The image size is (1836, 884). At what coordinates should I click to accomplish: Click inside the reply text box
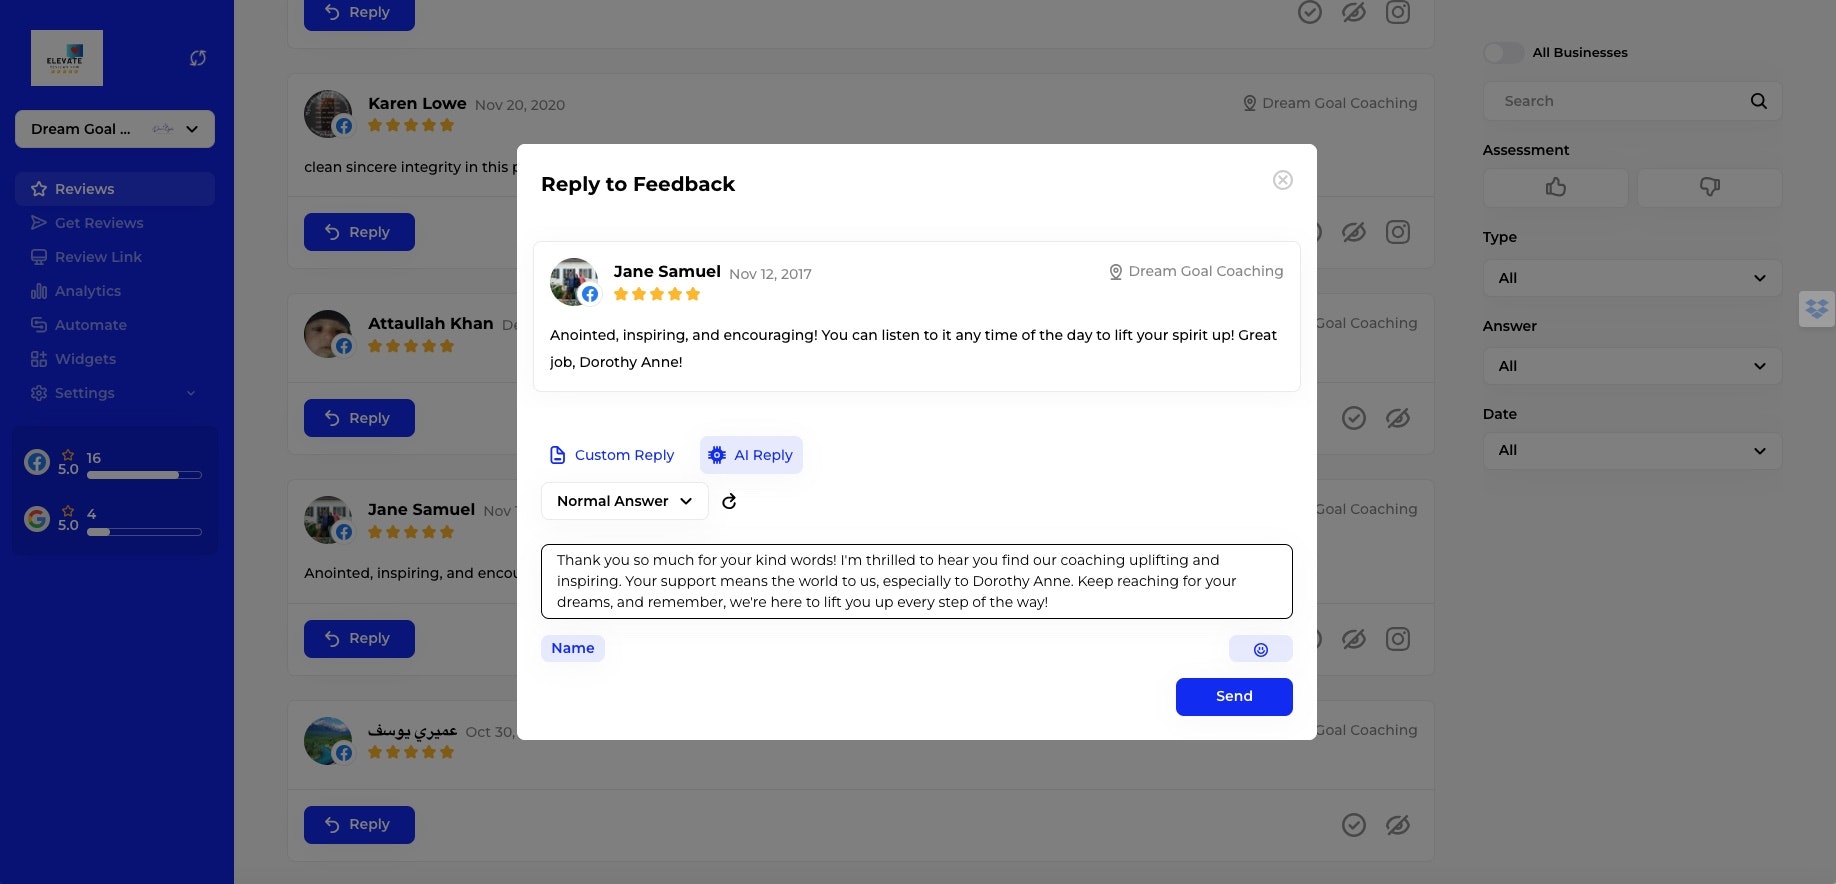click(916, 581)
